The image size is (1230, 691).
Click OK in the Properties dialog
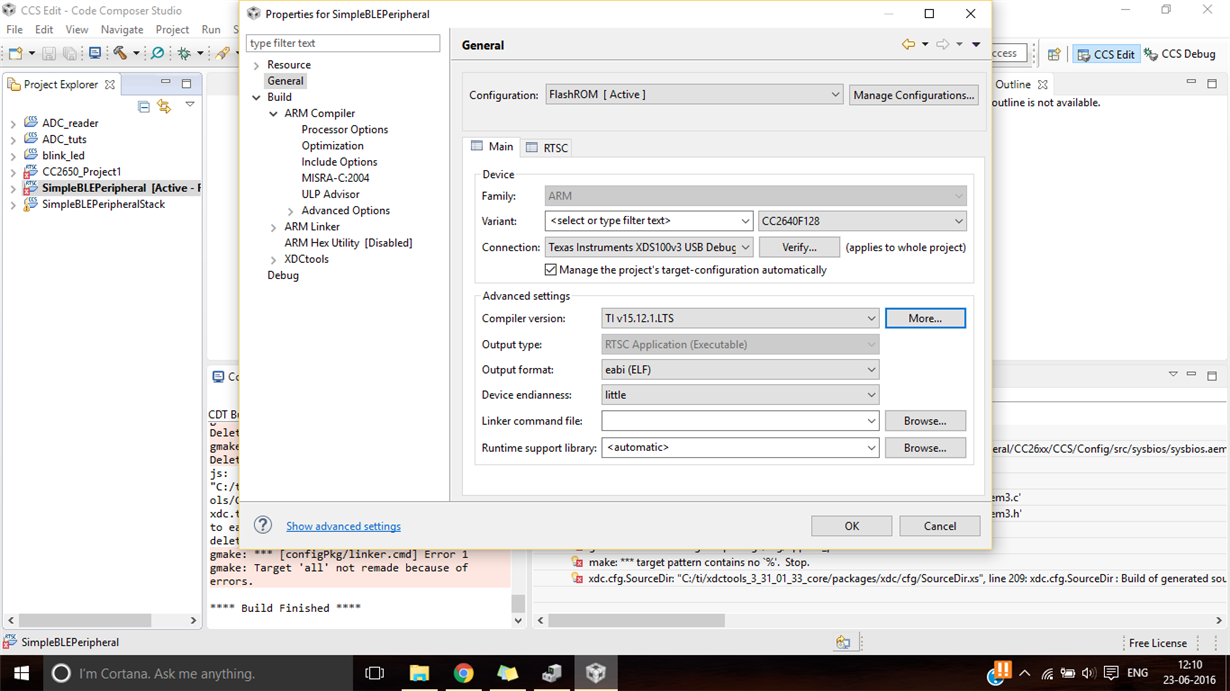(x=852, y=526)
